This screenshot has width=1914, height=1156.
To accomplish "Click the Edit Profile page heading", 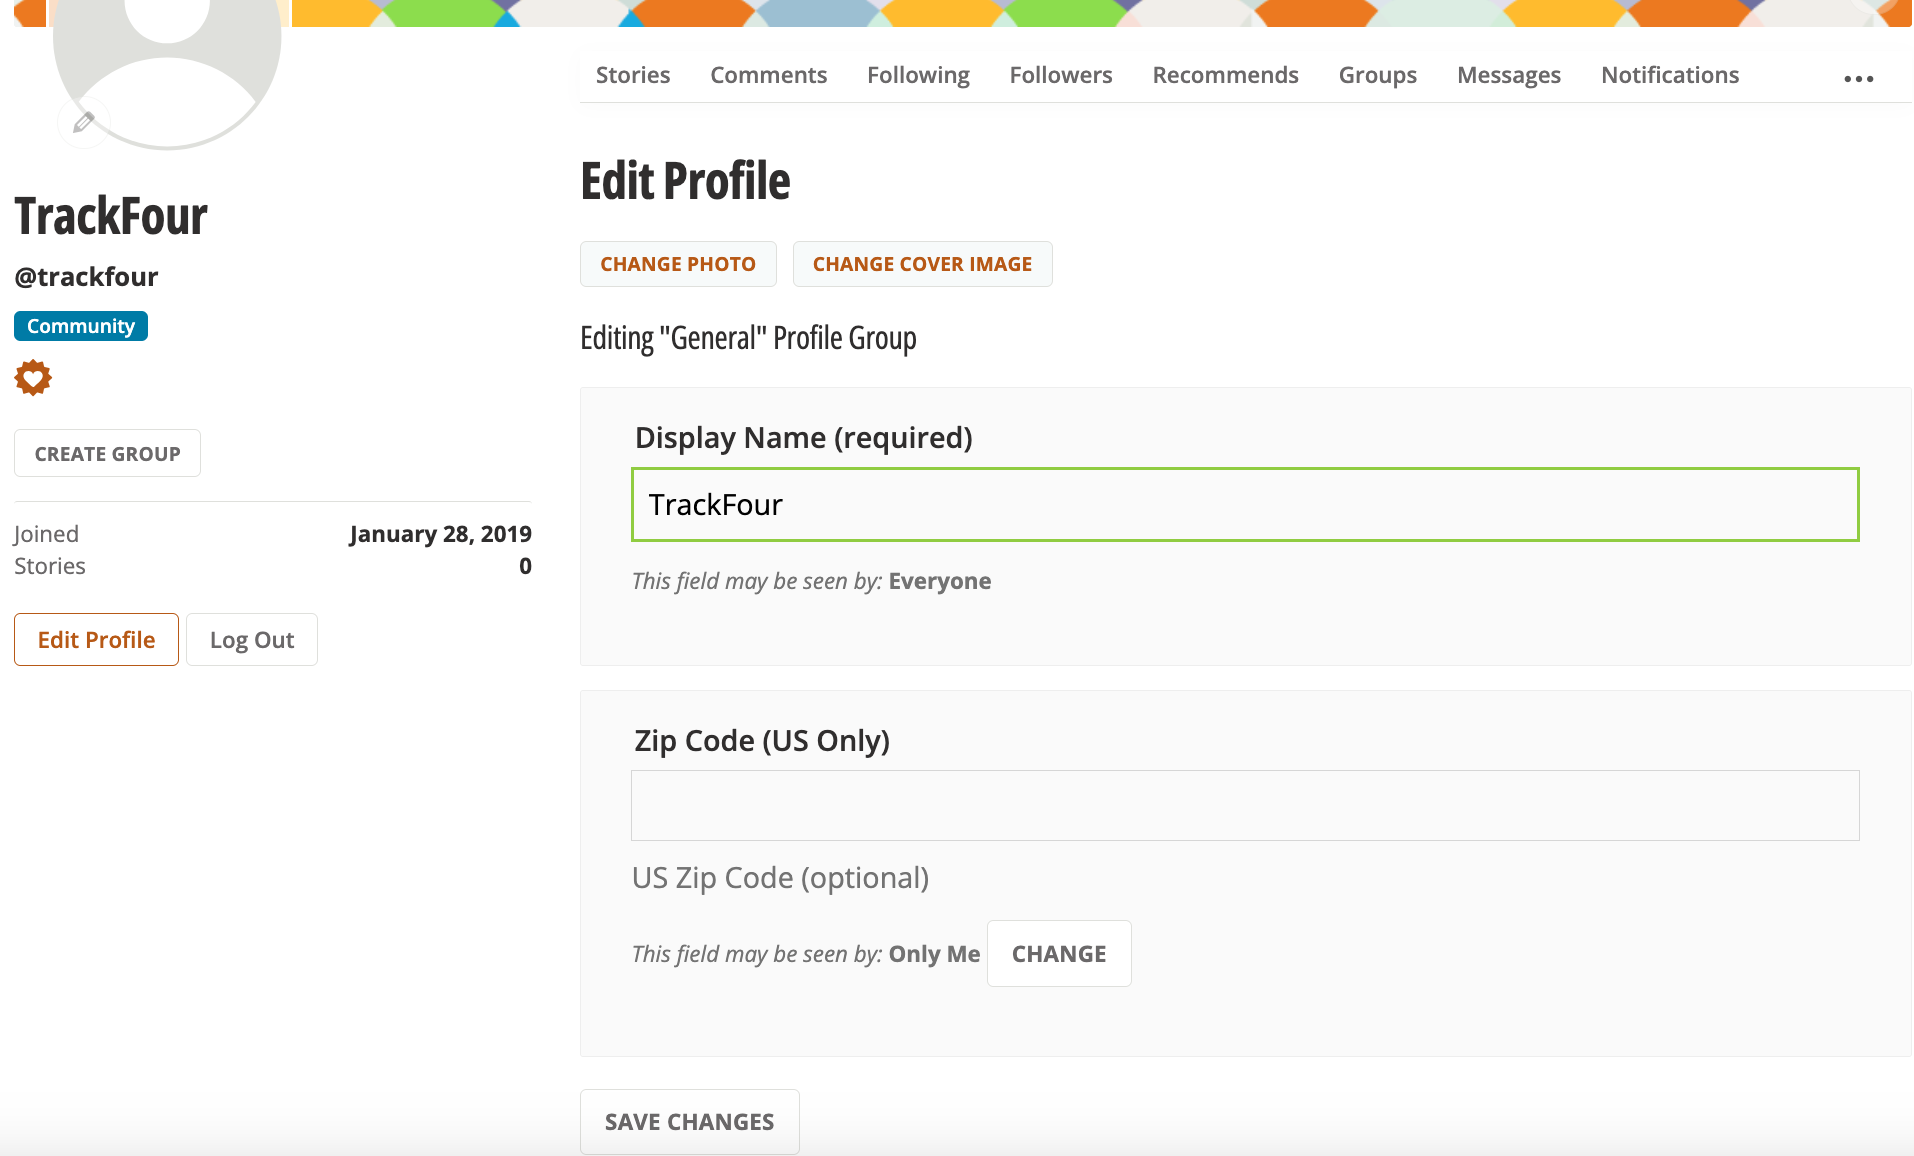I will (x=685, y=181).
